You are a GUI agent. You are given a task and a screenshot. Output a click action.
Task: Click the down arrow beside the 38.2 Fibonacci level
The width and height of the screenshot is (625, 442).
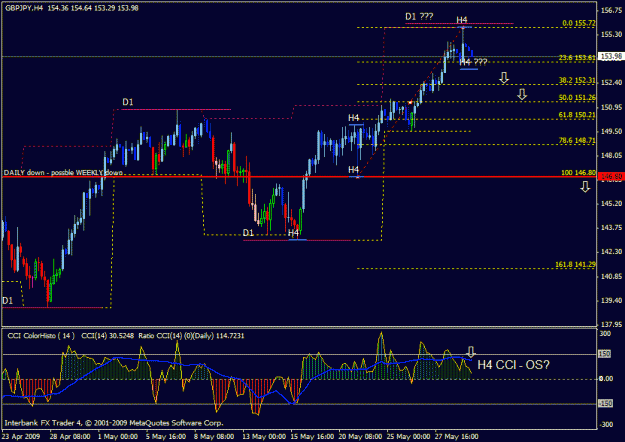click(x=504, y=78)
